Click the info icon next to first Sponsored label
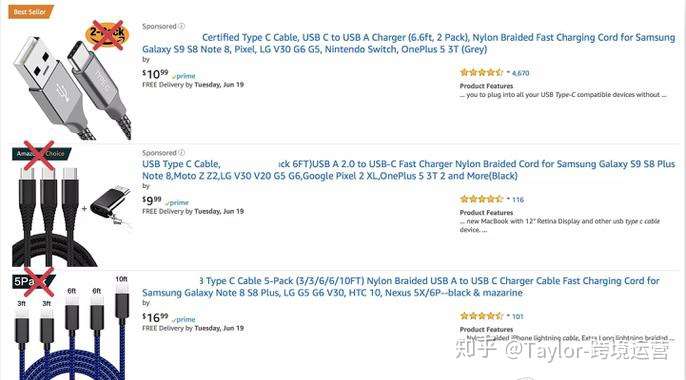This screenshot has height=380, width=686. (x=182, y=26)
